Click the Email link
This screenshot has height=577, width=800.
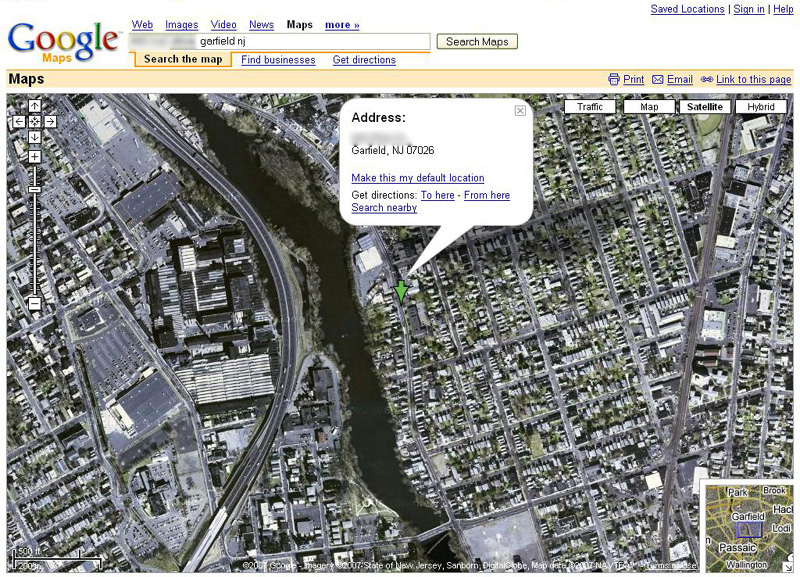[680, 79]
